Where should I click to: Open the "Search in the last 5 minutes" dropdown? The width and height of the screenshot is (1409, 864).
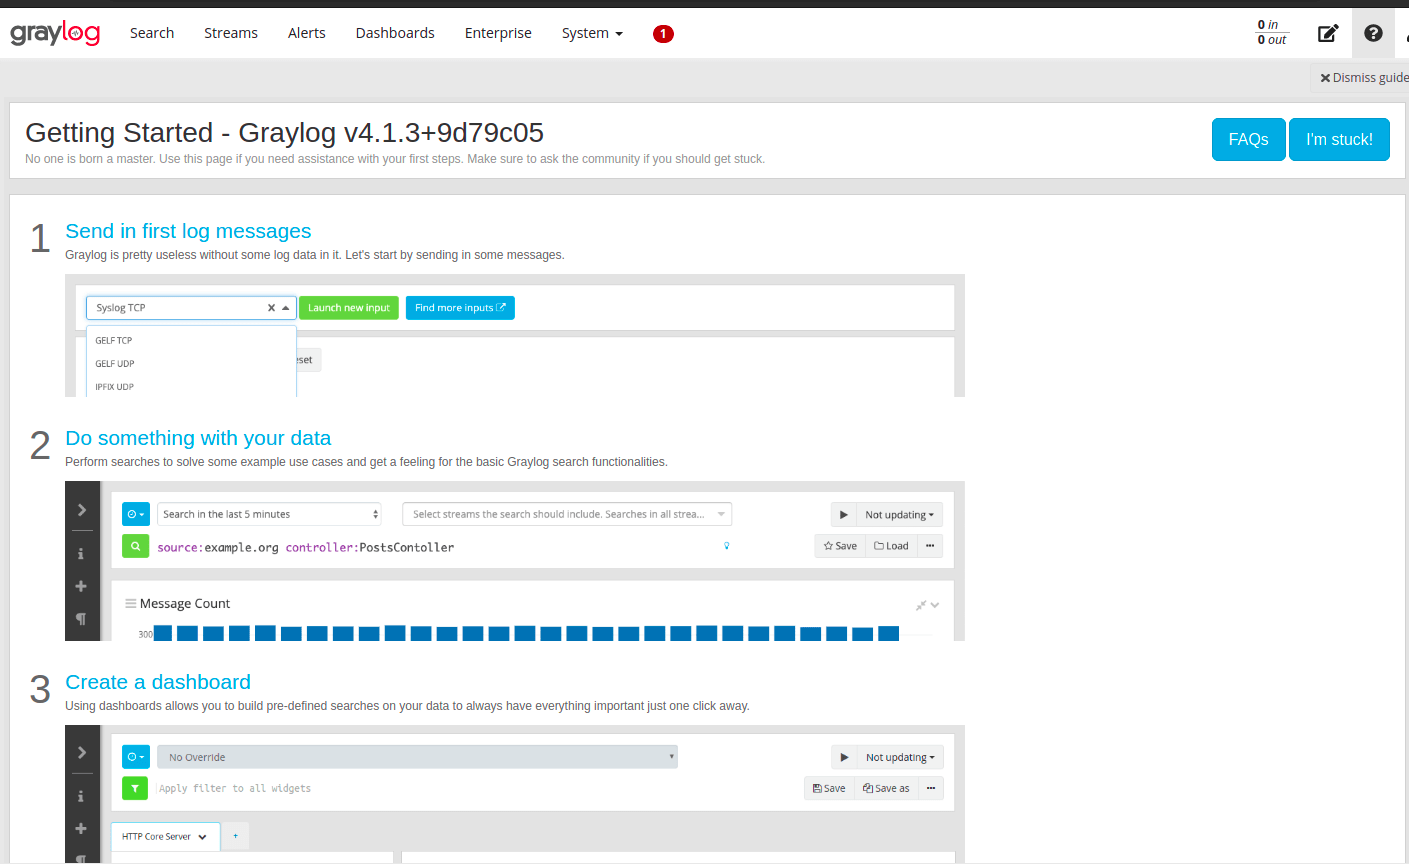coord(268,513)
